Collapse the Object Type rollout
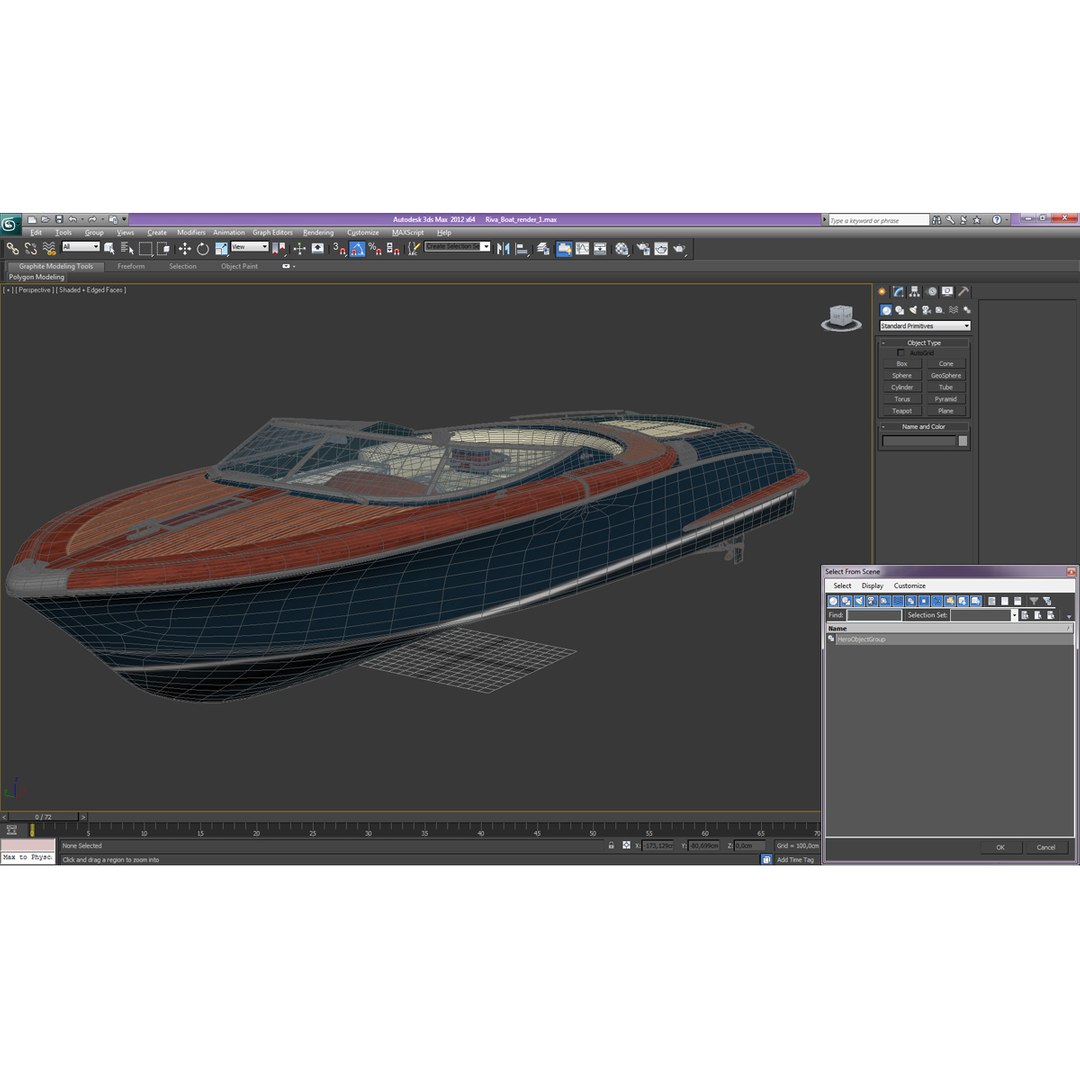This screenshot has width=1080, height=1080. click(x=924, y=342)
